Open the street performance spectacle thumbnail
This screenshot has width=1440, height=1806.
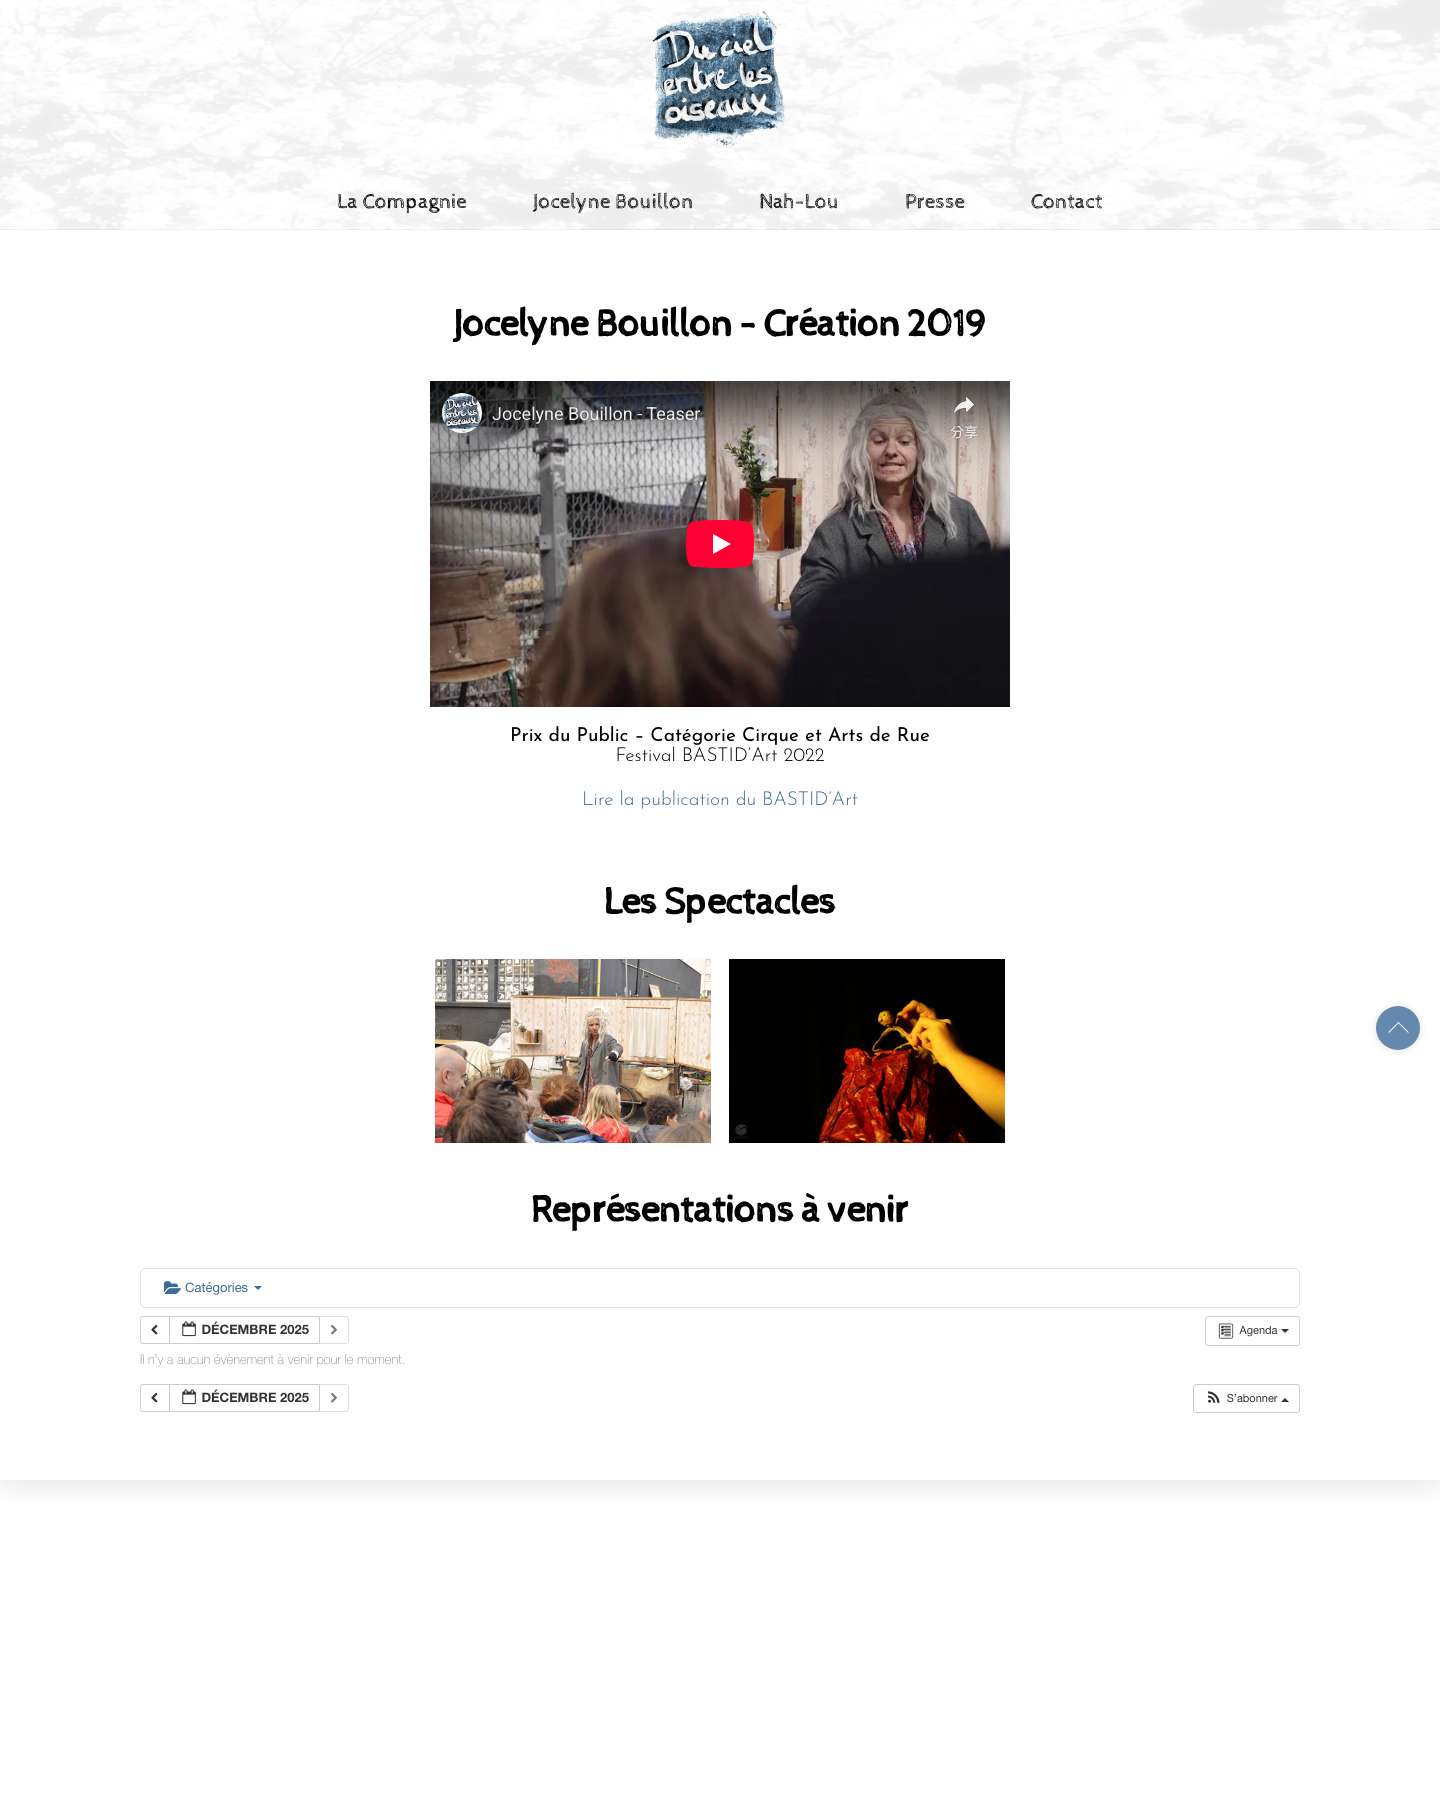(573, 1051)
